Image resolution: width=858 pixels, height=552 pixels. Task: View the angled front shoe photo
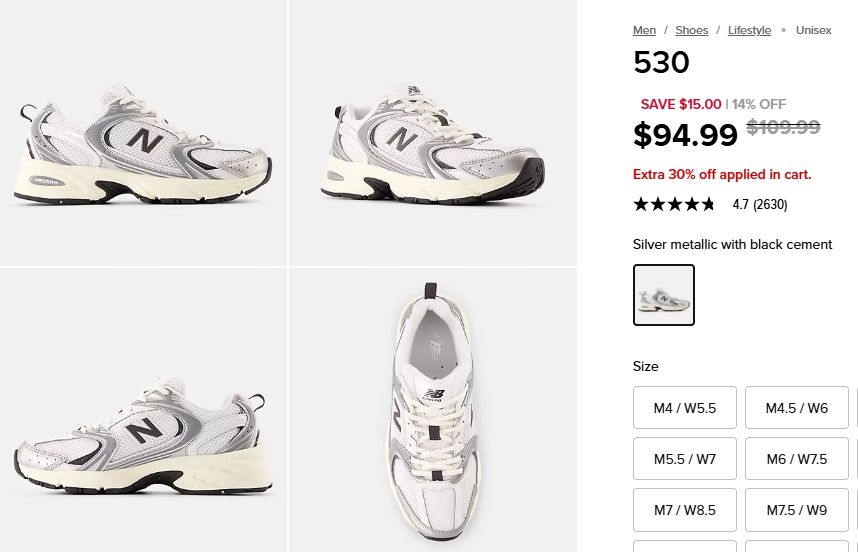[x=432, y=133]
